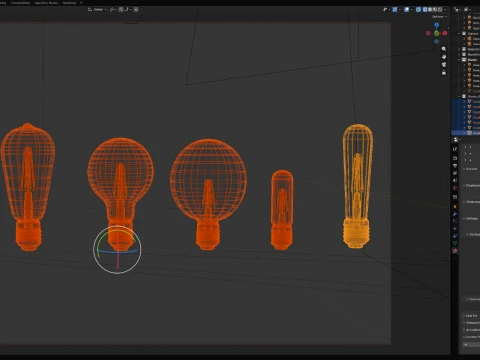Click the green Y axis on navigation gizmo
This screenshot has width=480, height=360.
[436, 33]
